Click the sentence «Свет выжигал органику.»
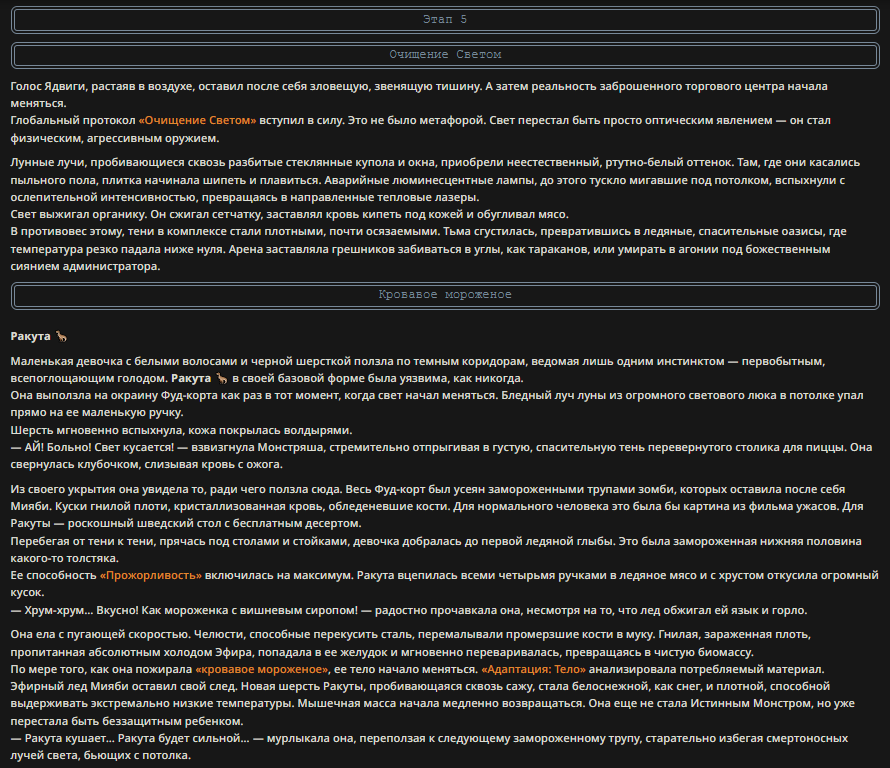This screenshot has width=890, height=768. 79,215
